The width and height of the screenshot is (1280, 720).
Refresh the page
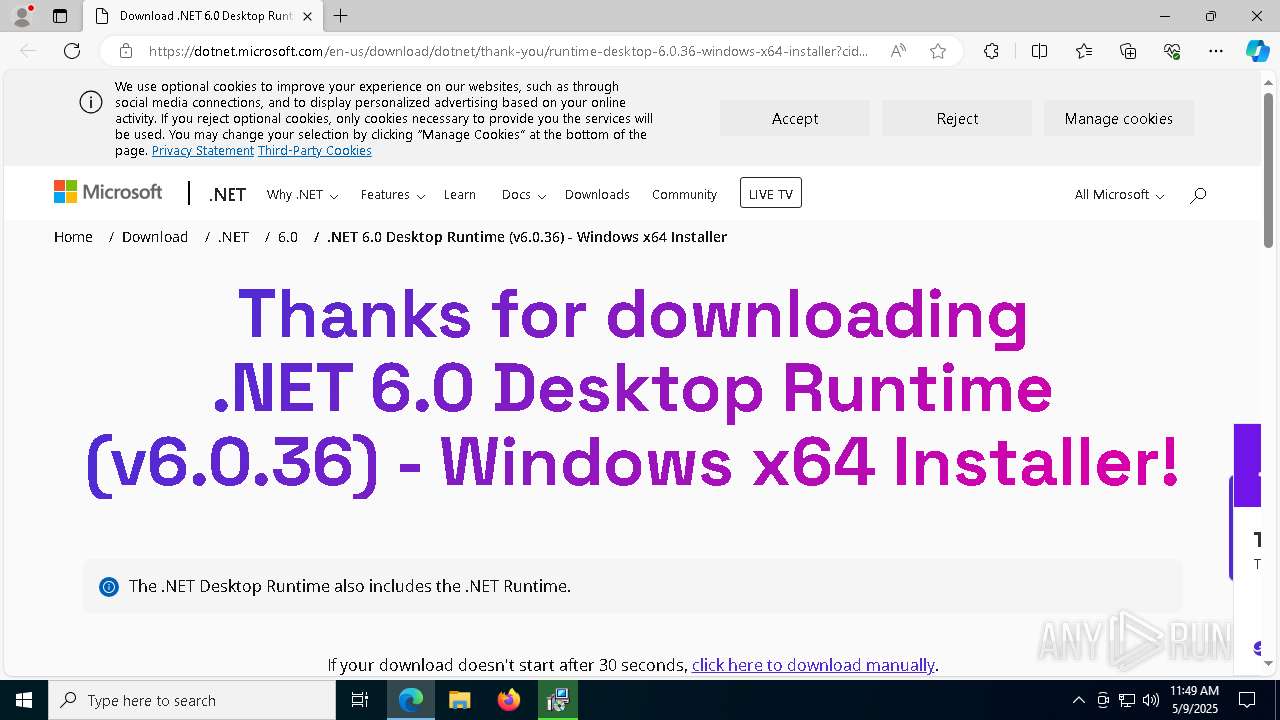[x=72, y=51]
